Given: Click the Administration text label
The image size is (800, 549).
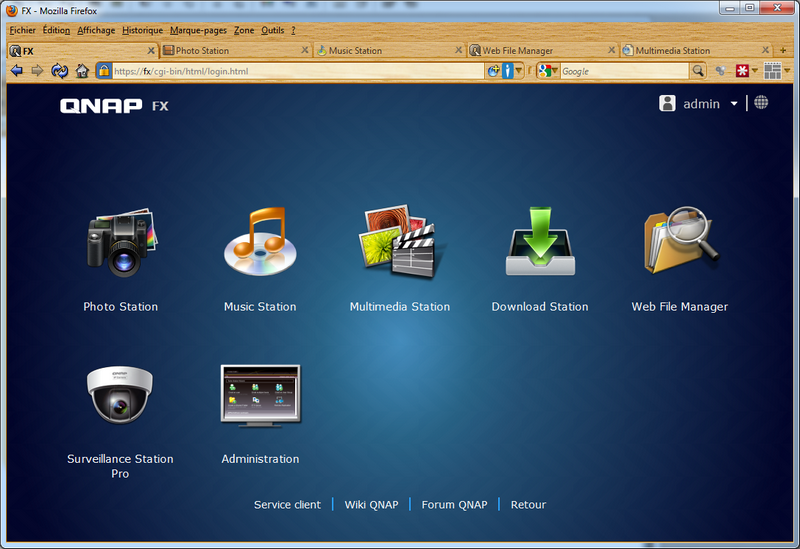Looking at the screenshot, I should [x=260, y=459].
